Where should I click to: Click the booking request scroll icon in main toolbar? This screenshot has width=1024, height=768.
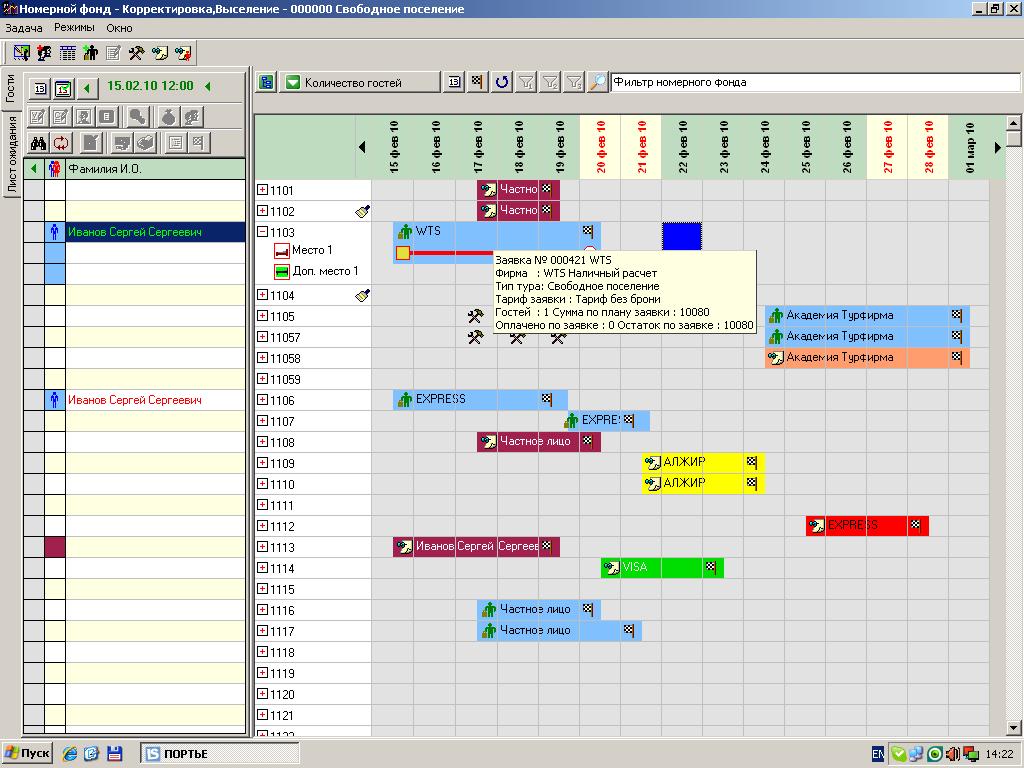[159, 53]
